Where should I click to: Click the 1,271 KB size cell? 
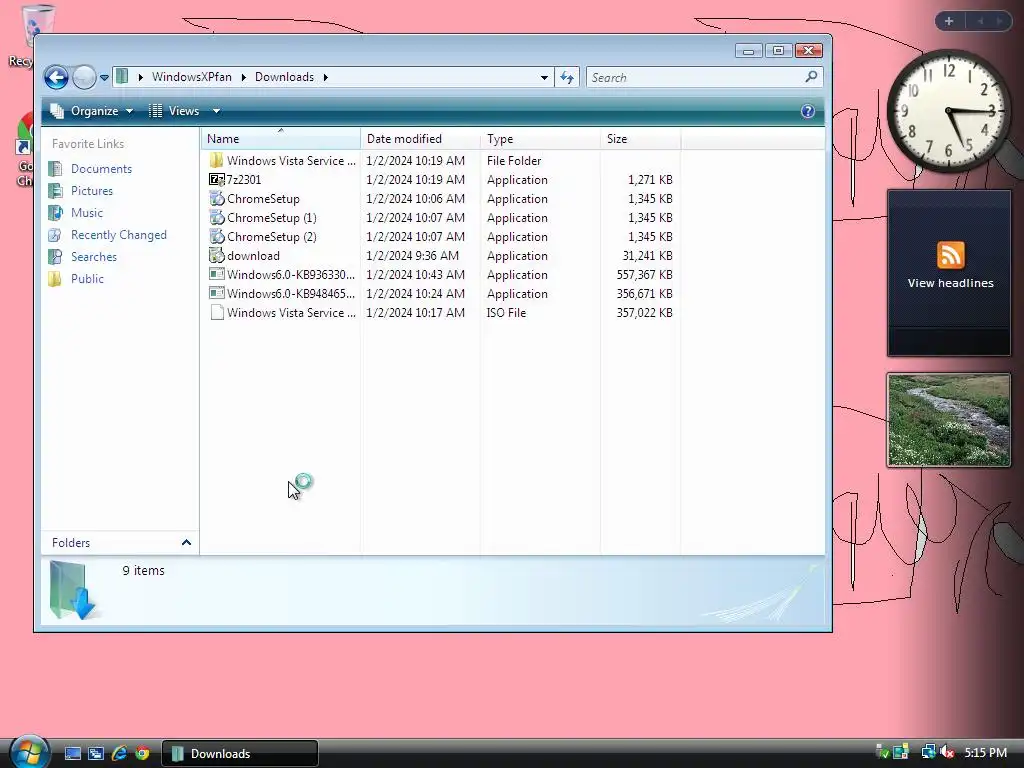650,180
